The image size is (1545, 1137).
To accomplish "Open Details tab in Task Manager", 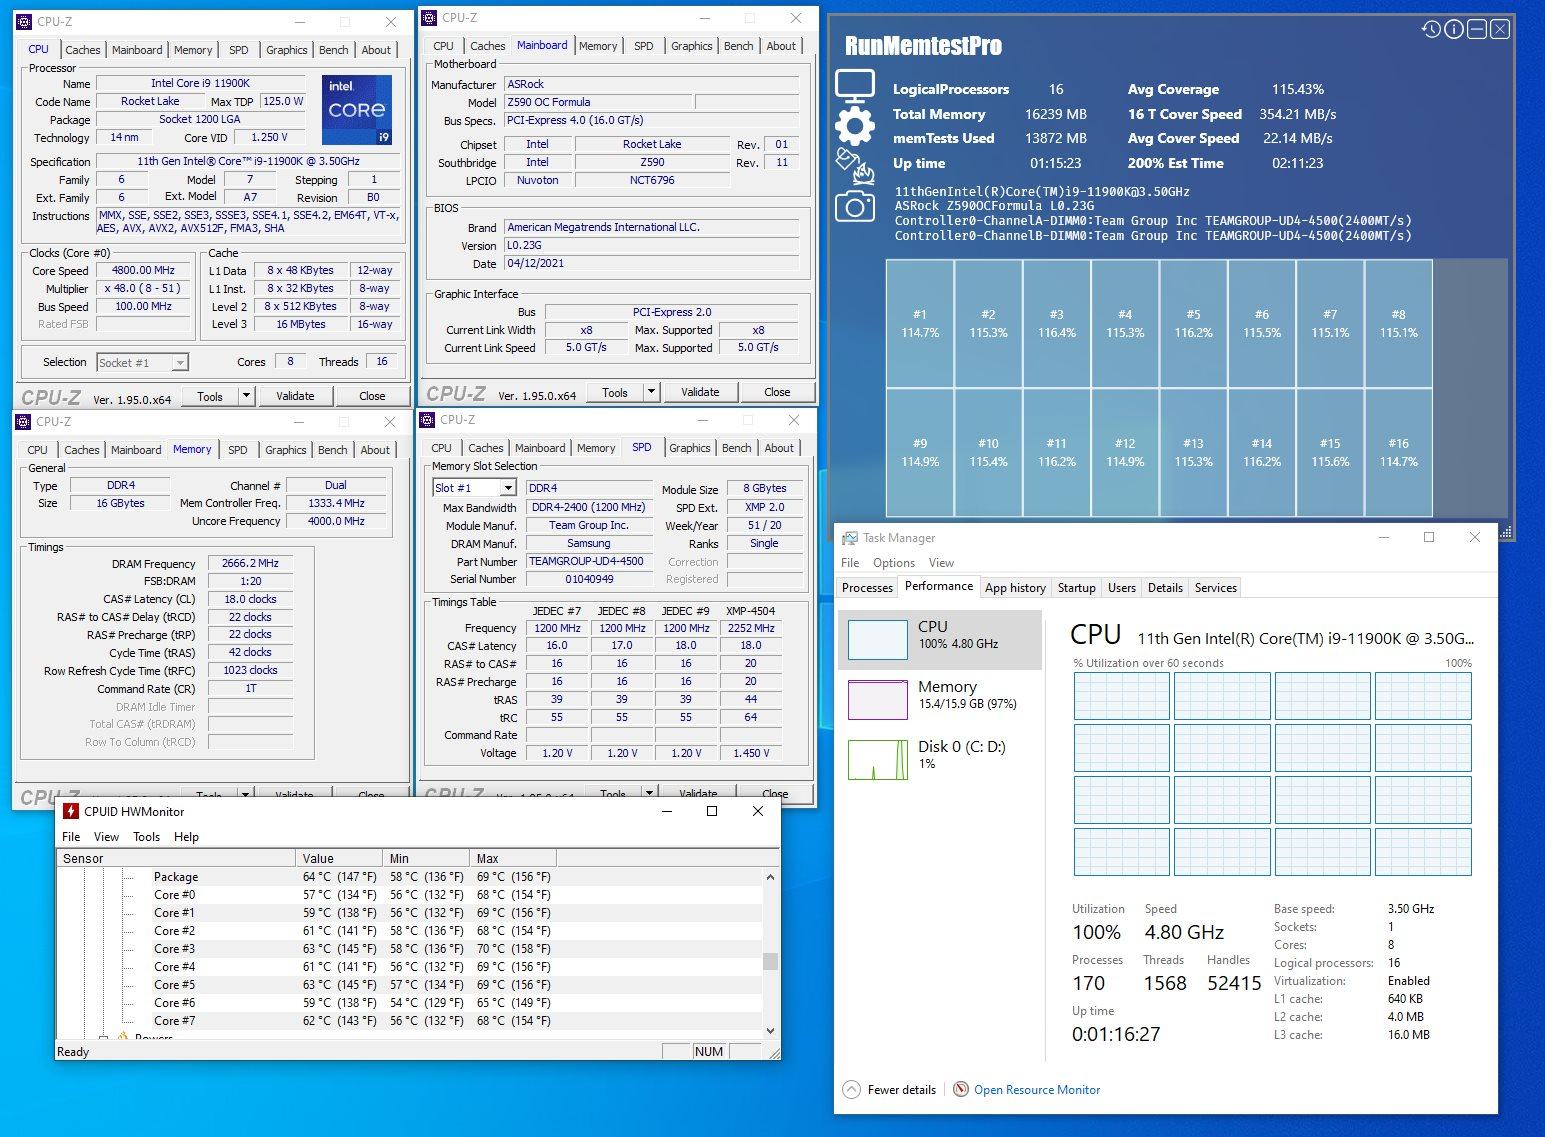I will pyautogui.click(x=1165, y=588).
